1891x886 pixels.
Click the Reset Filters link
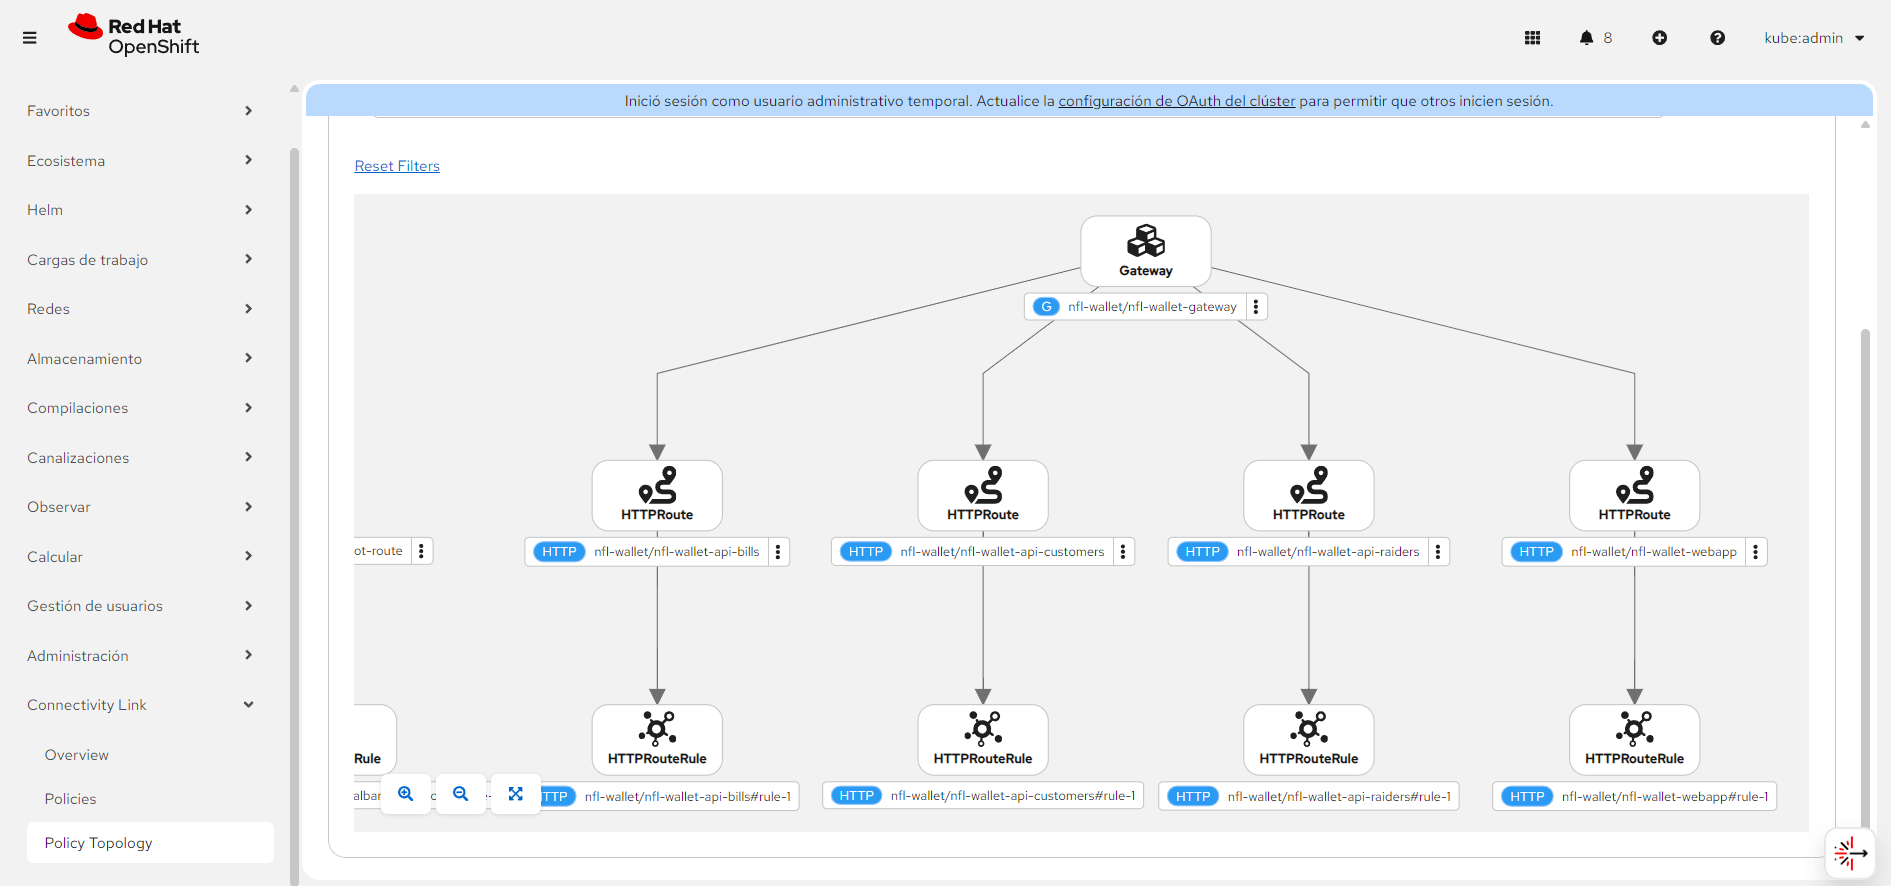tap(397, 166)
